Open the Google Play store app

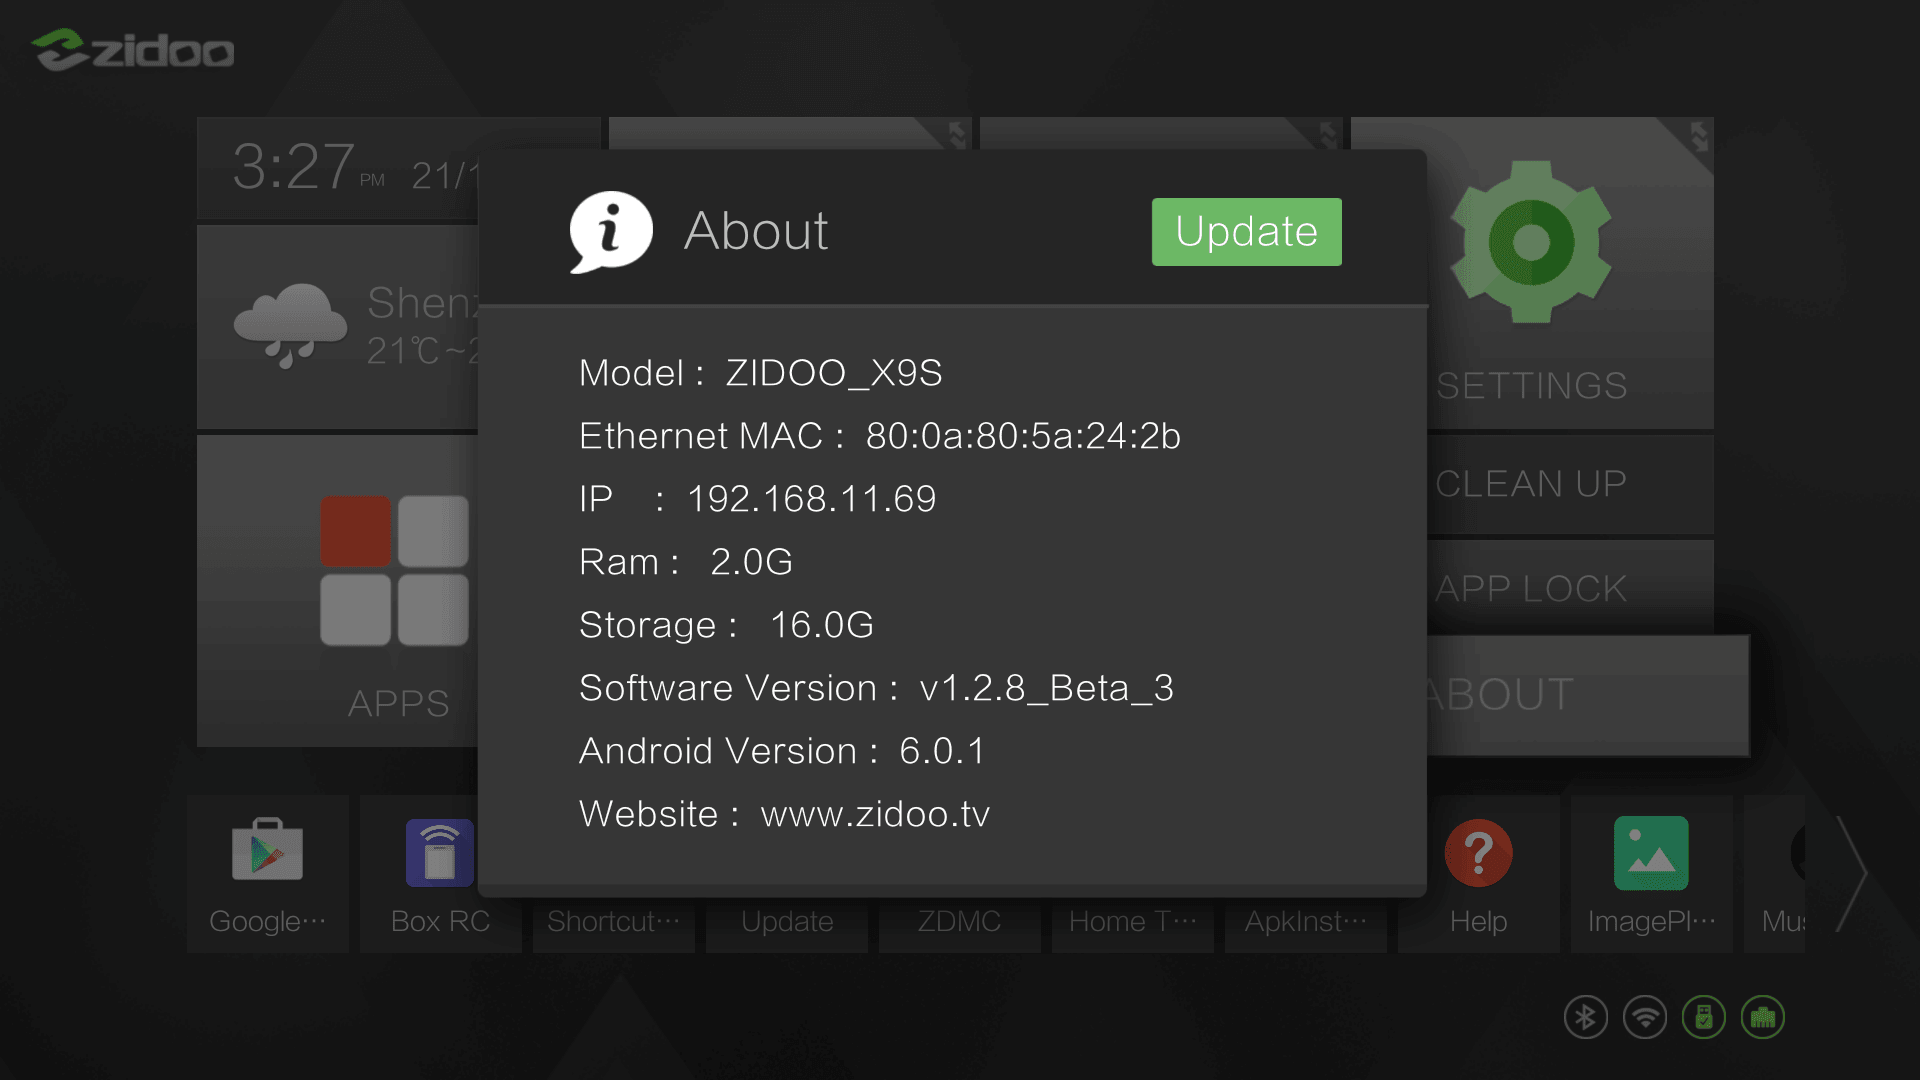[x=267, y=873]
